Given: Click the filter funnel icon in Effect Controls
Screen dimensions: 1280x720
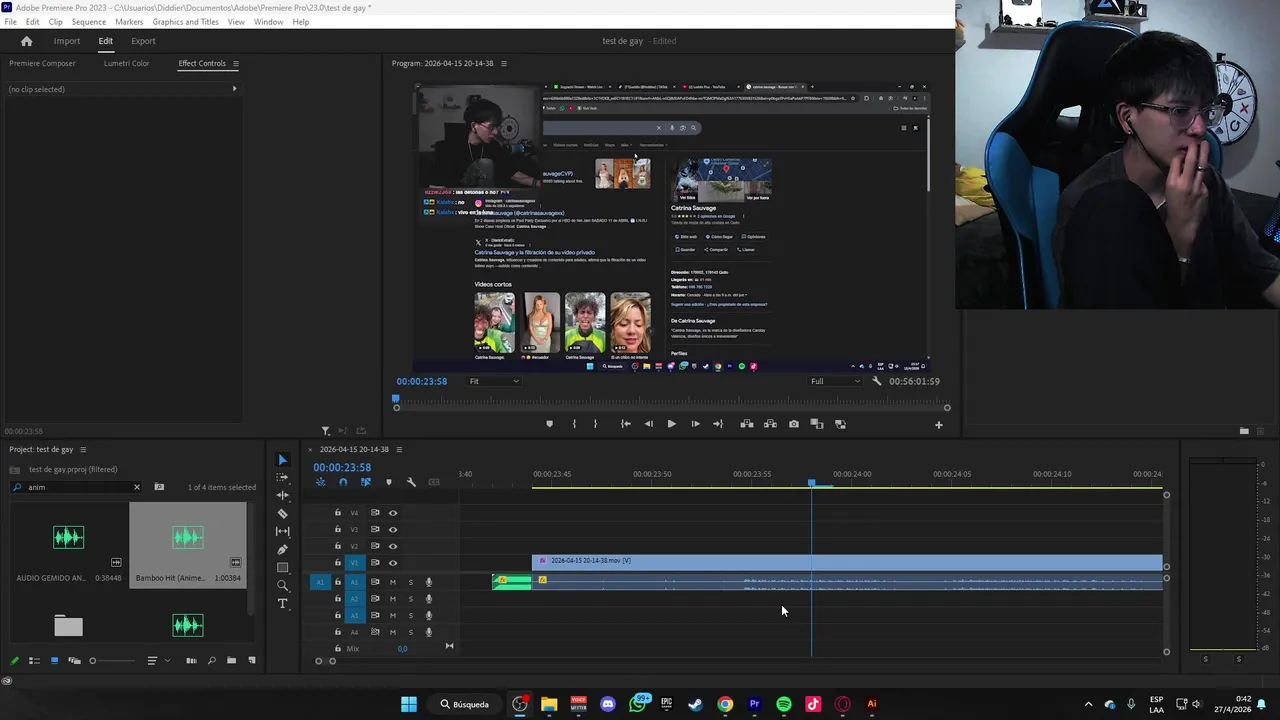Looking at the screenshot, I should pyautogui.click(x=326, y=431).
